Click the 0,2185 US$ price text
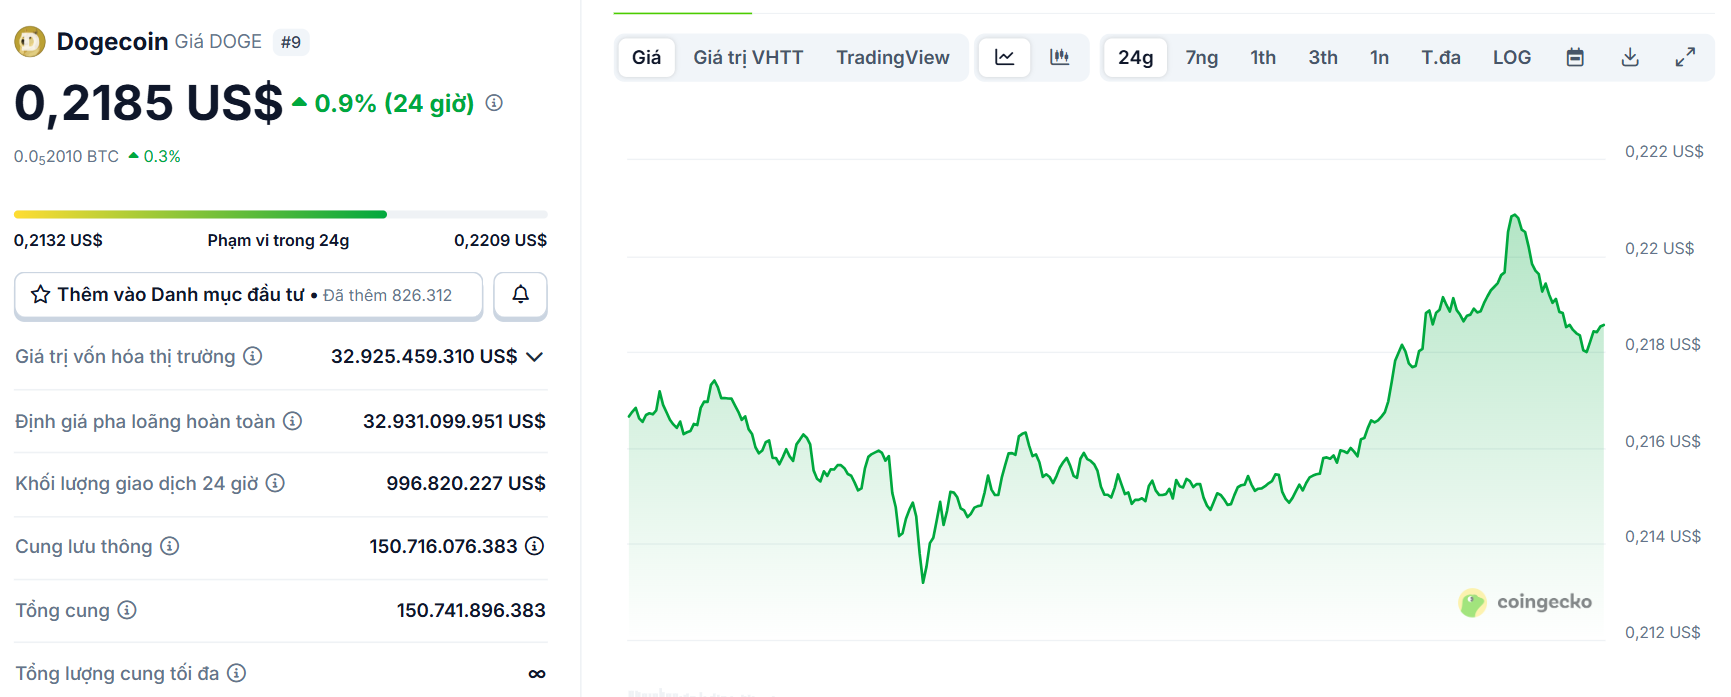 (x=149, y=103)
